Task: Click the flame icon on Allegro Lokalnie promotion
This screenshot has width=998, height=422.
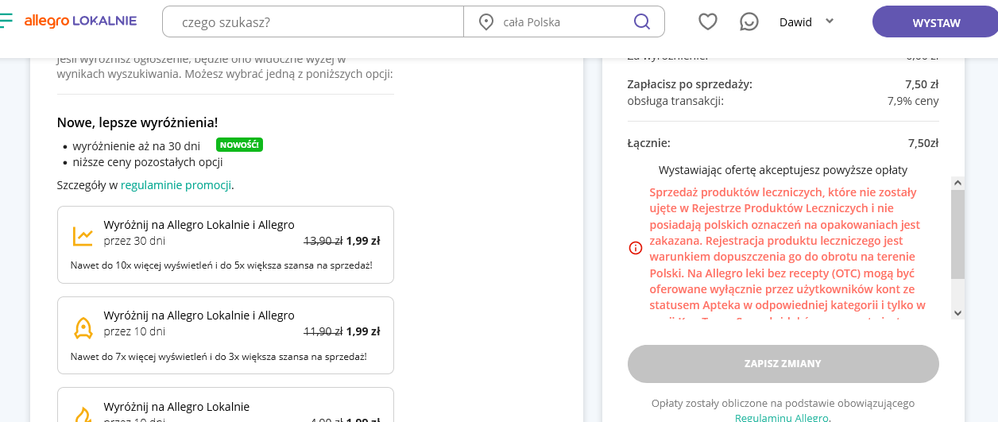Action: [82, 412]
